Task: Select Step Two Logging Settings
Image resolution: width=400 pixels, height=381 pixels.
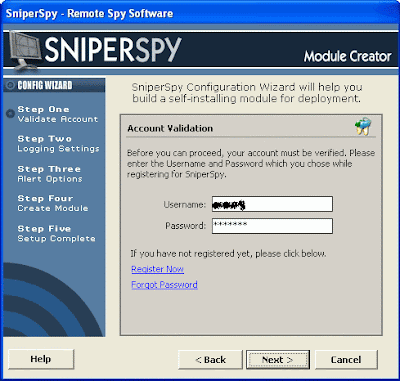Action: click(x=58, y=144)
